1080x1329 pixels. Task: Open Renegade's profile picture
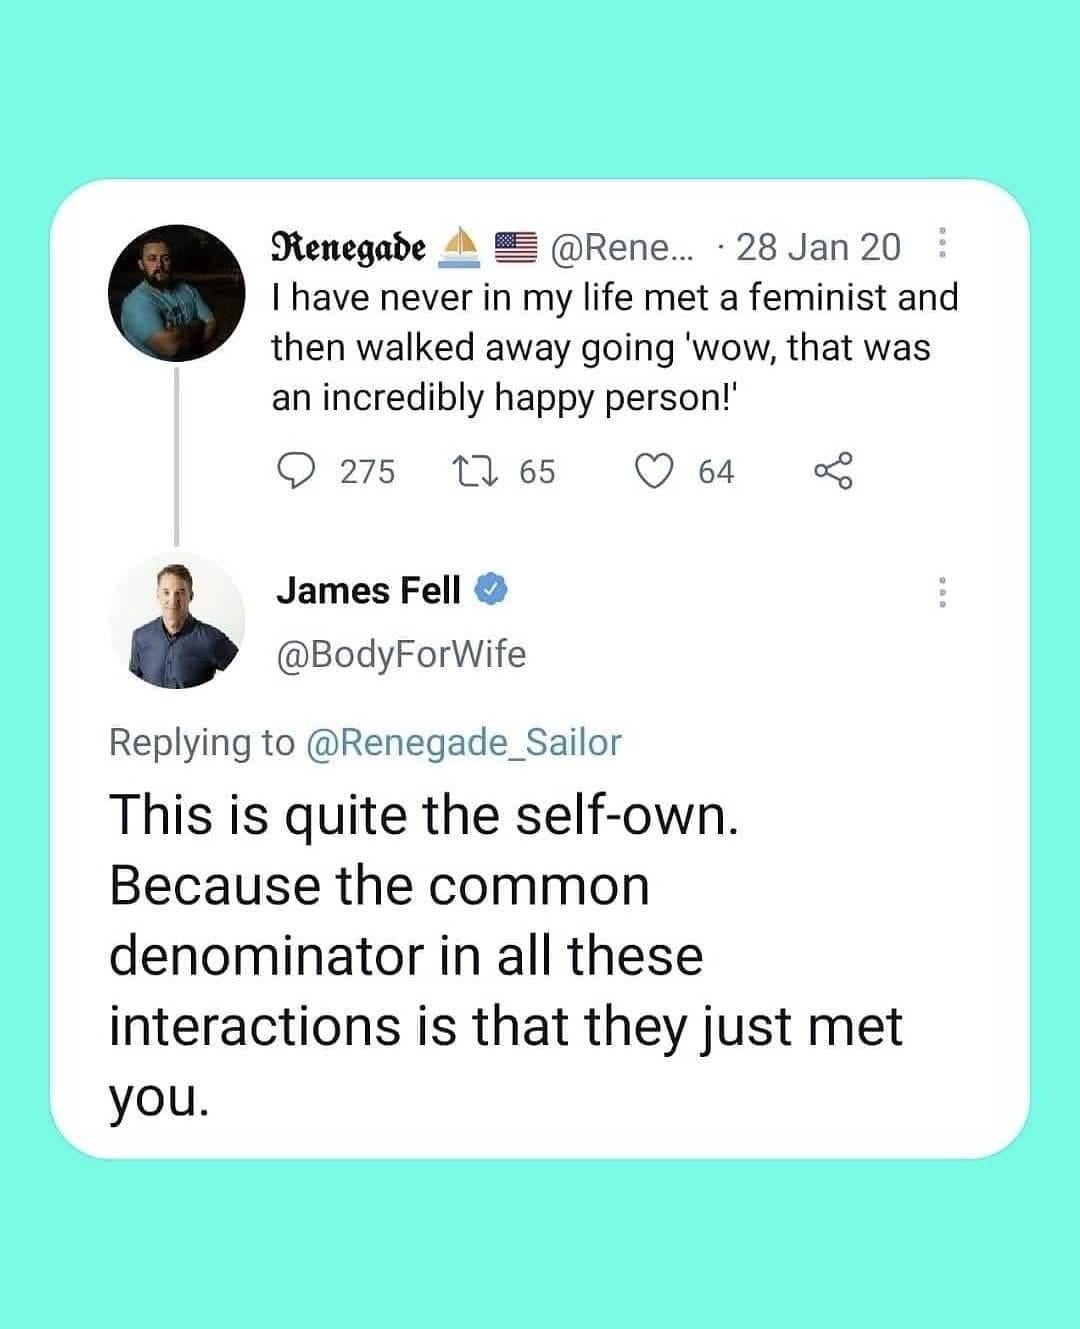(x=176, y=292)
